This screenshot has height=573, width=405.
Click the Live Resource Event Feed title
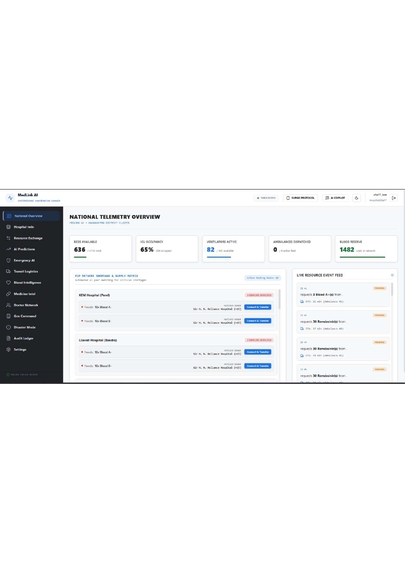pyautogui.click(x=320, y=275)
